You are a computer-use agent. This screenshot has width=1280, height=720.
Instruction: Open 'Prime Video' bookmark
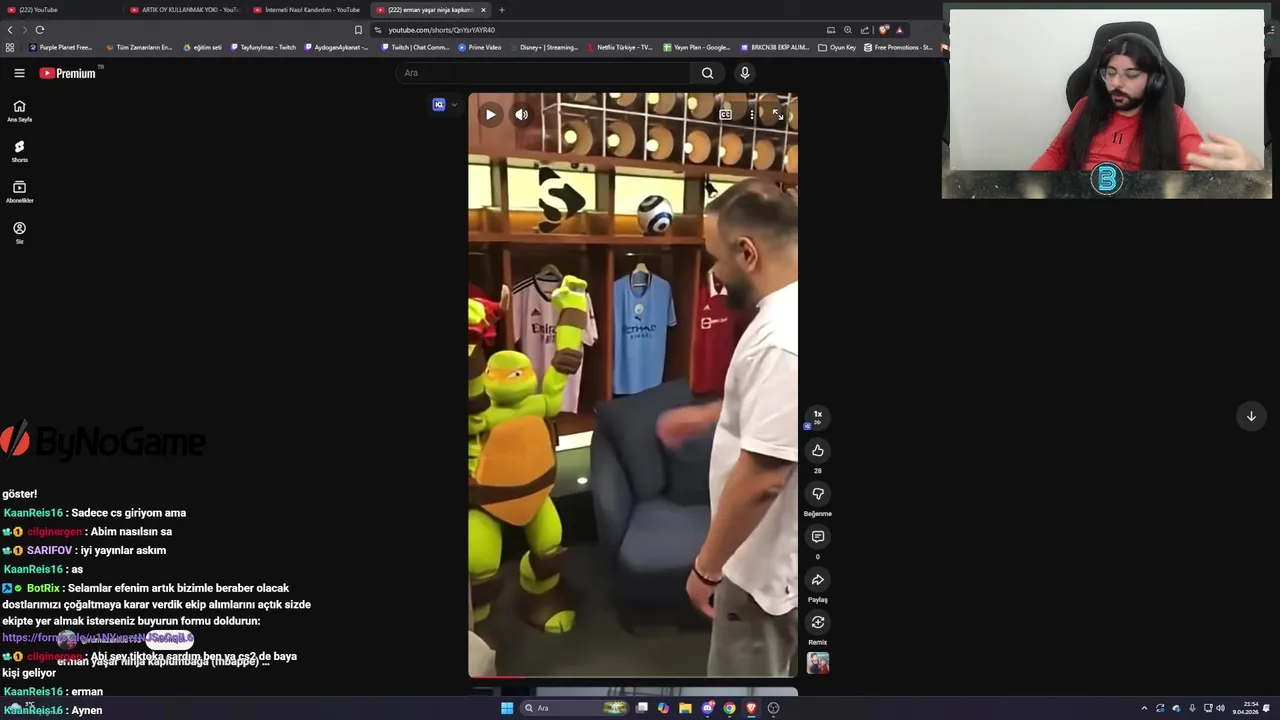coord(480,47)
